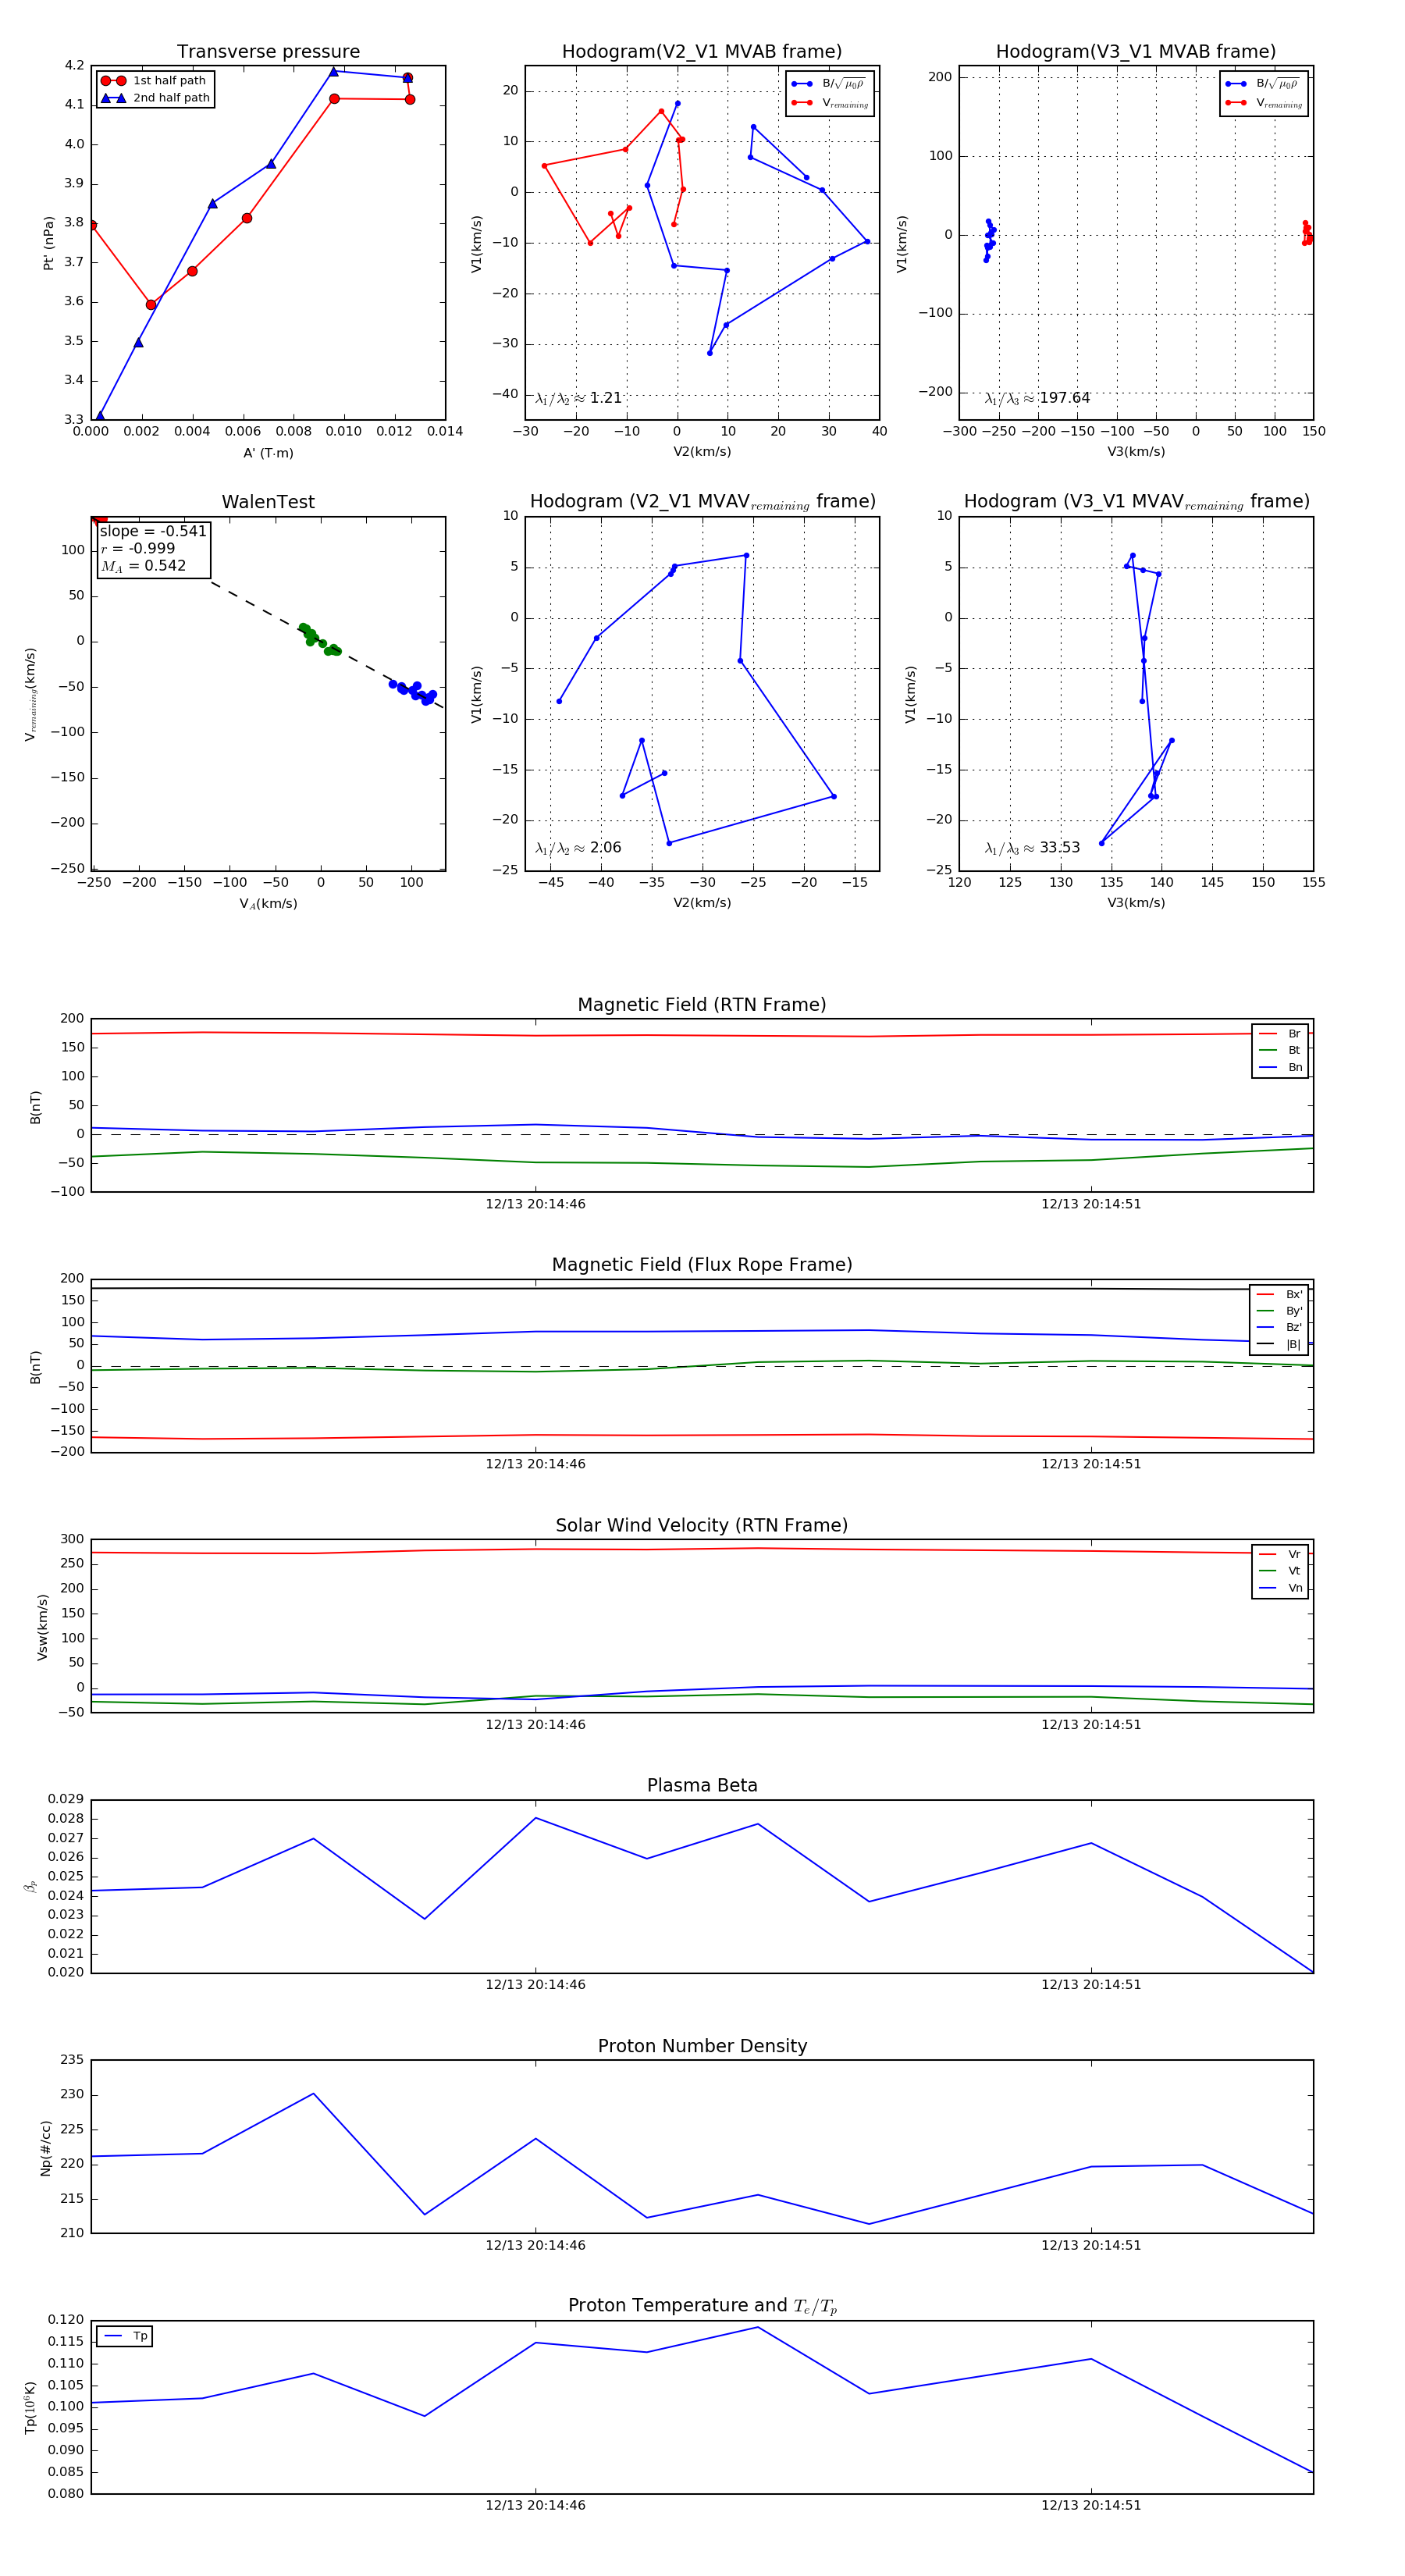1405x2576 pixels.
Task: Click the 'slope = -0.541' annotation
Action: pos(153,531)
